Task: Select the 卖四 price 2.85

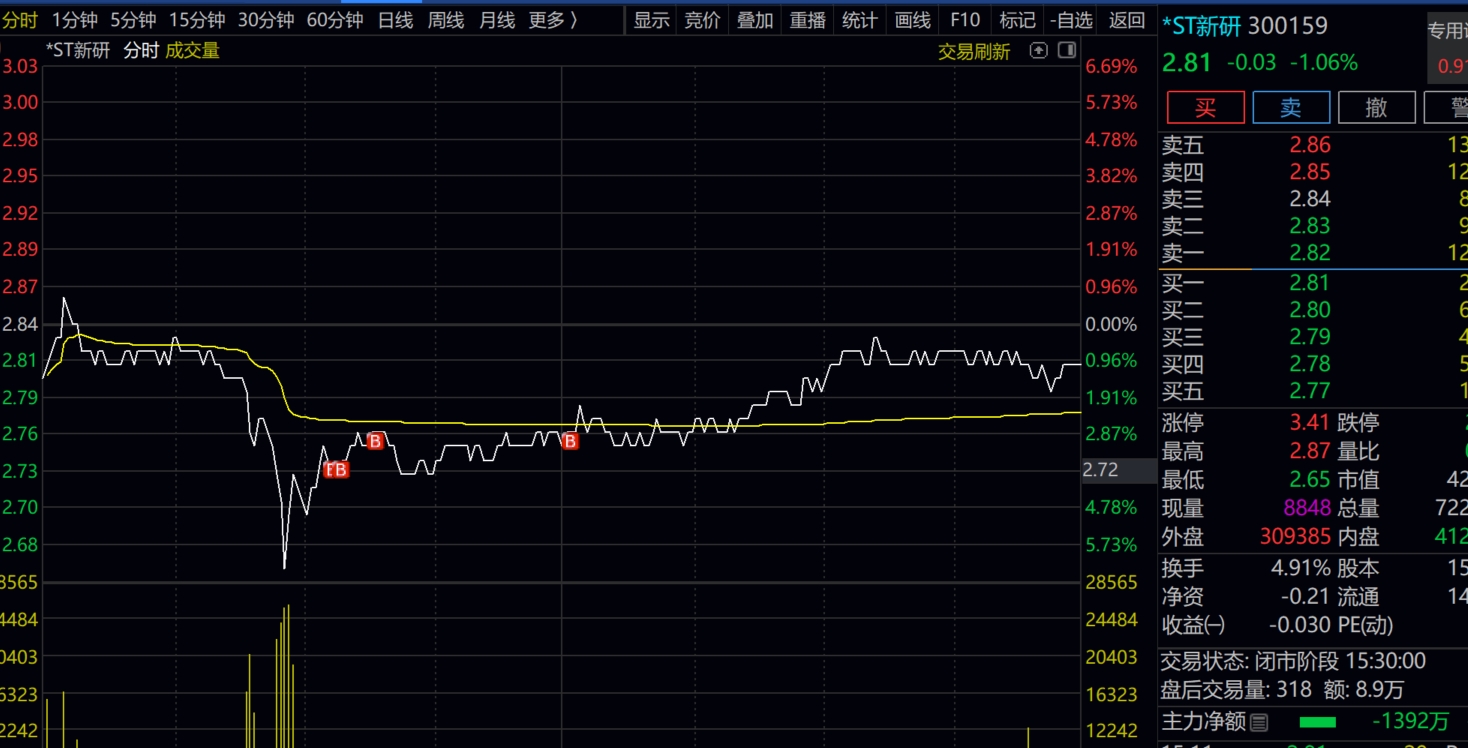Action: (1310, 172)
